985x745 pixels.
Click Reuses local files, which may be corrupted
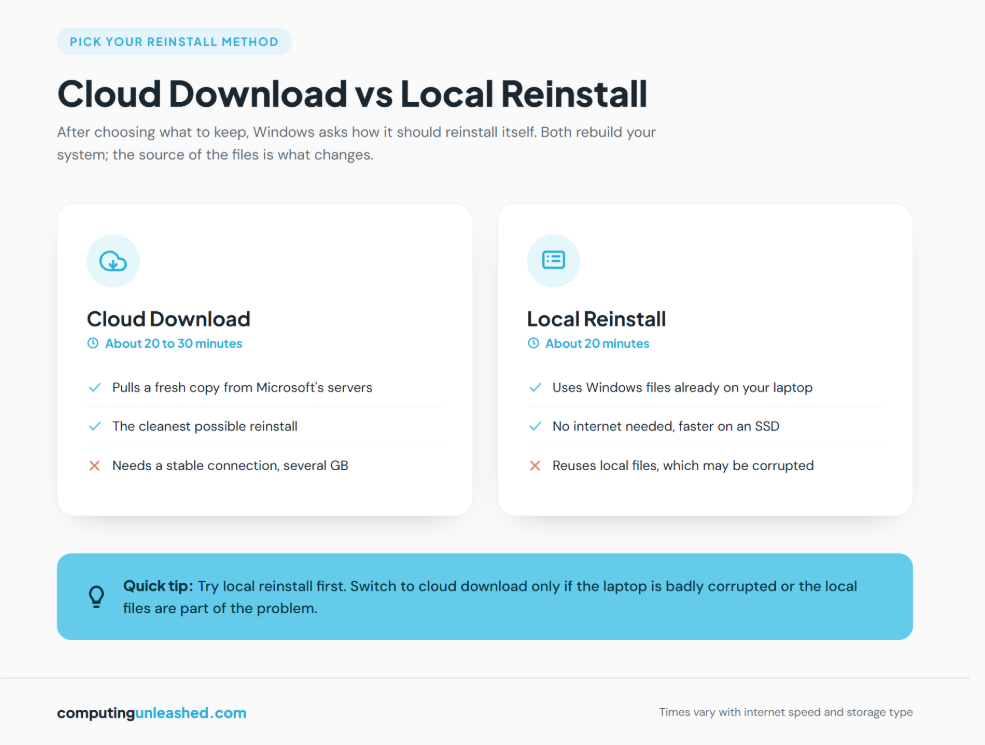click(x=683, y=465)
